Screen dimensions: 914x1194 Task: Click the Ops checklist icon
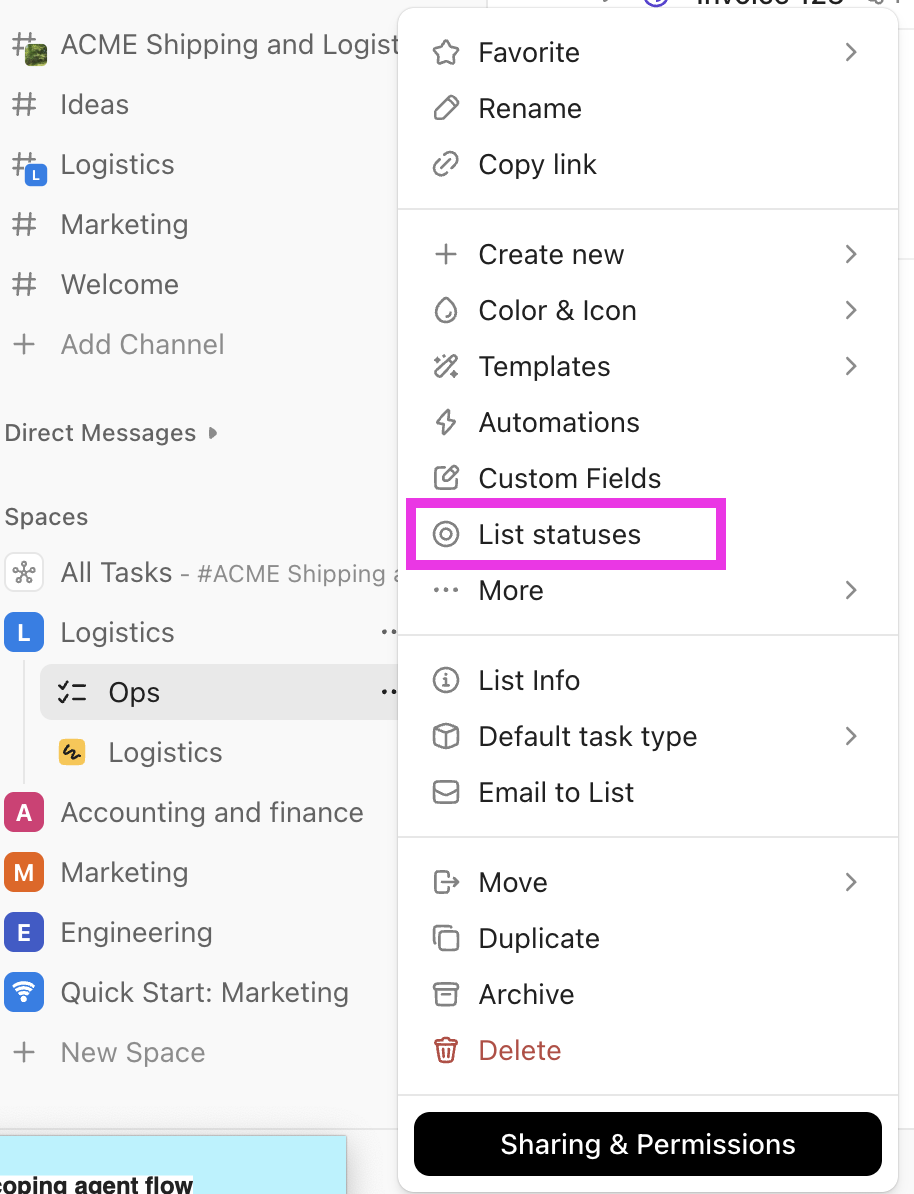click(73, 692)
